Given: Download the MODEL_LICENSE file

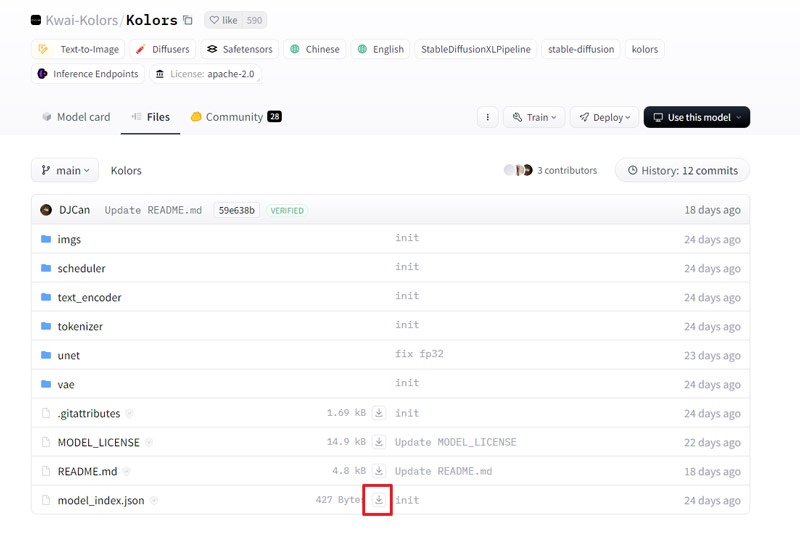Looking at the screenshot, I should [x=378, y=442].
